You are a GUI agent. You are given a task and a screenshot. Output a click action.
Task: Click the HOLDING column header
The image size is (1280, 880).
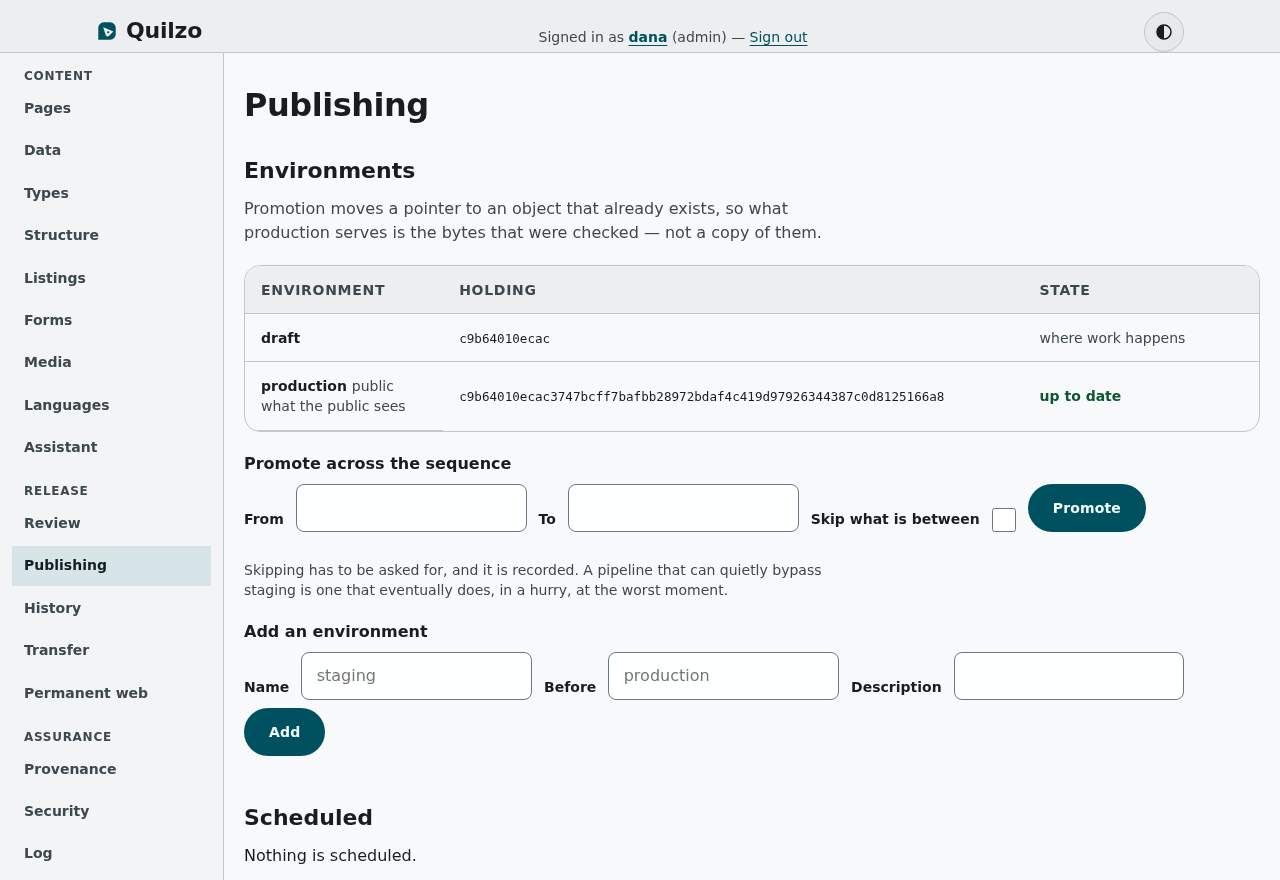(x=498, y=290)
